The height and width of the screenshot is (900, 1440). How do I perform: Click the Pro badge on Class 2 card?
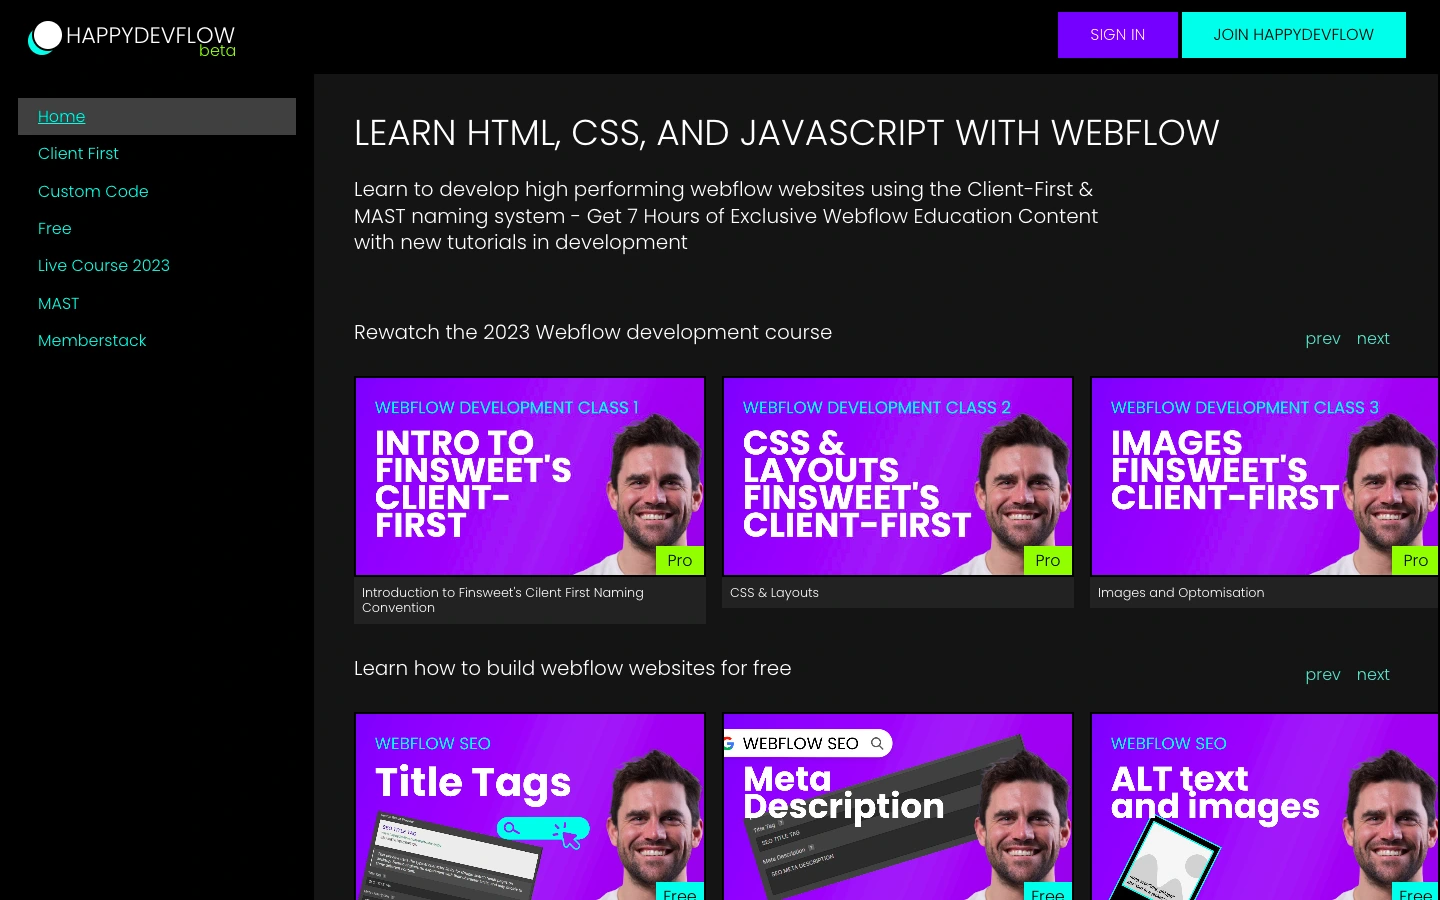pos(1048,561)
